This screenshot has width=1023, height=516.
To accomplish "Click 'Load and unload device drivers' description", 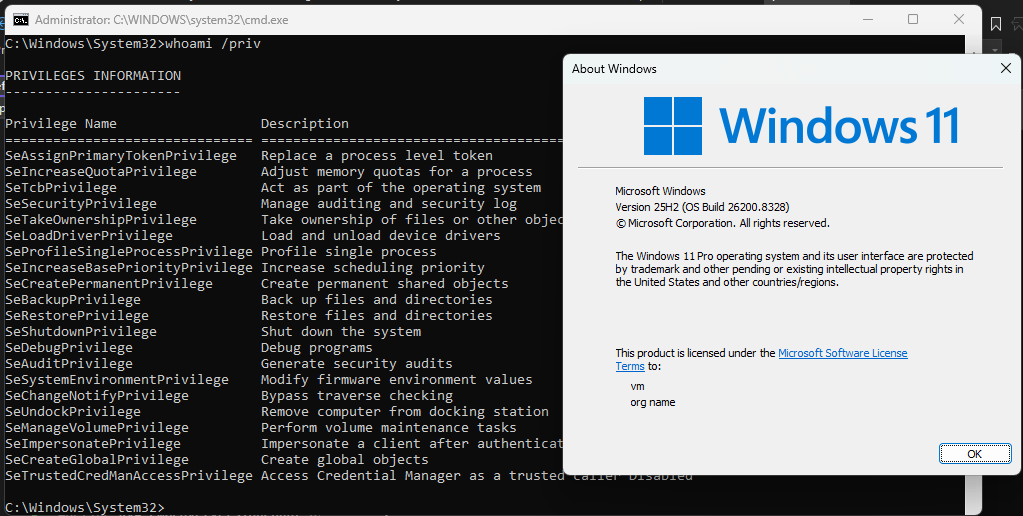I will click(381, 235).
